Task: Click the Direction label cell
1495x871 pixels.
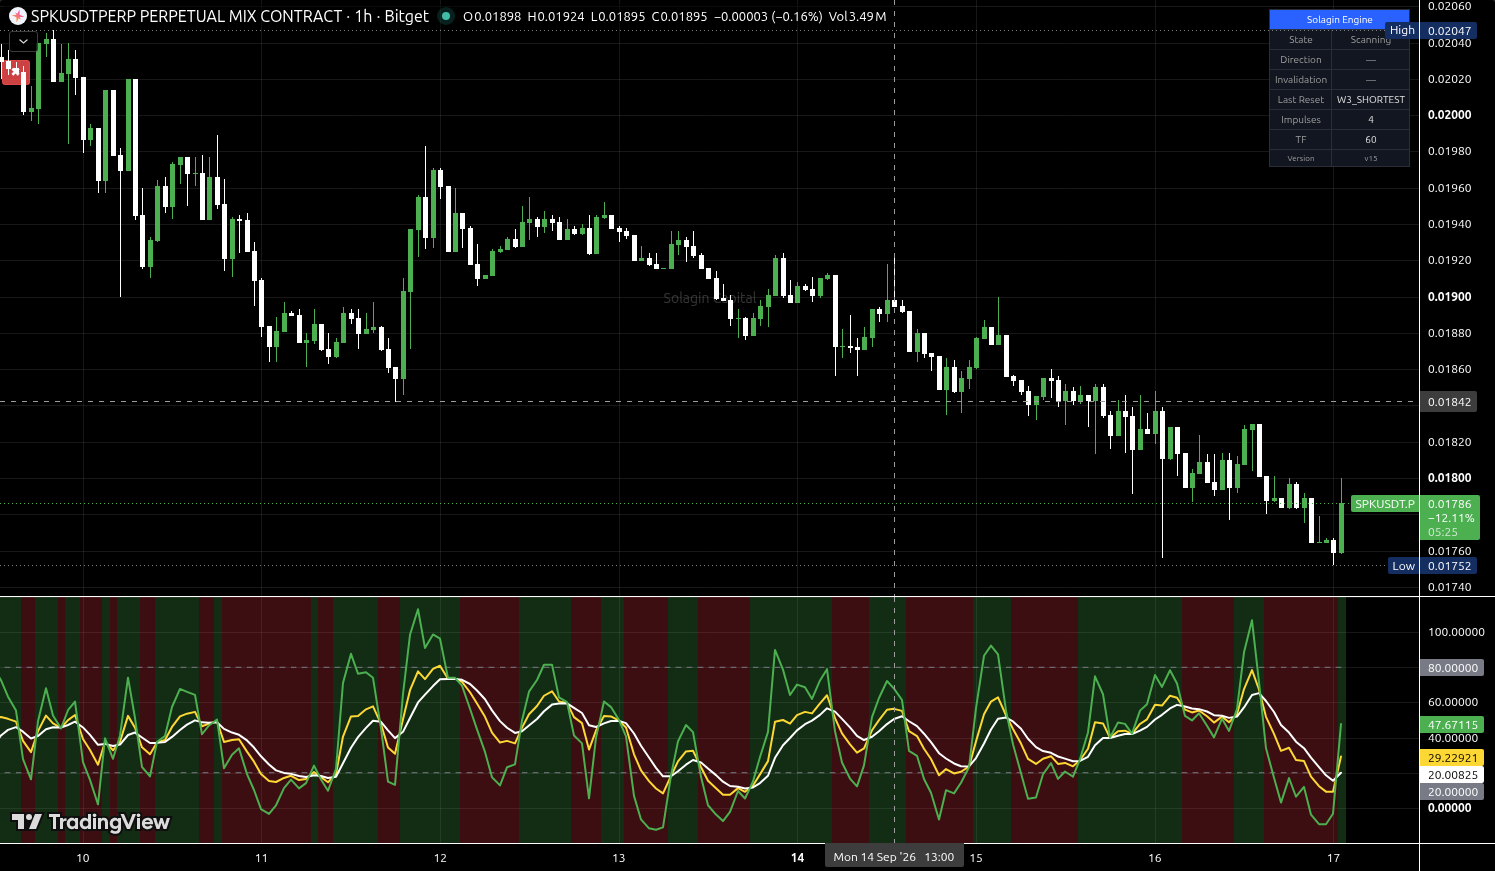Action: point(1300,60)
